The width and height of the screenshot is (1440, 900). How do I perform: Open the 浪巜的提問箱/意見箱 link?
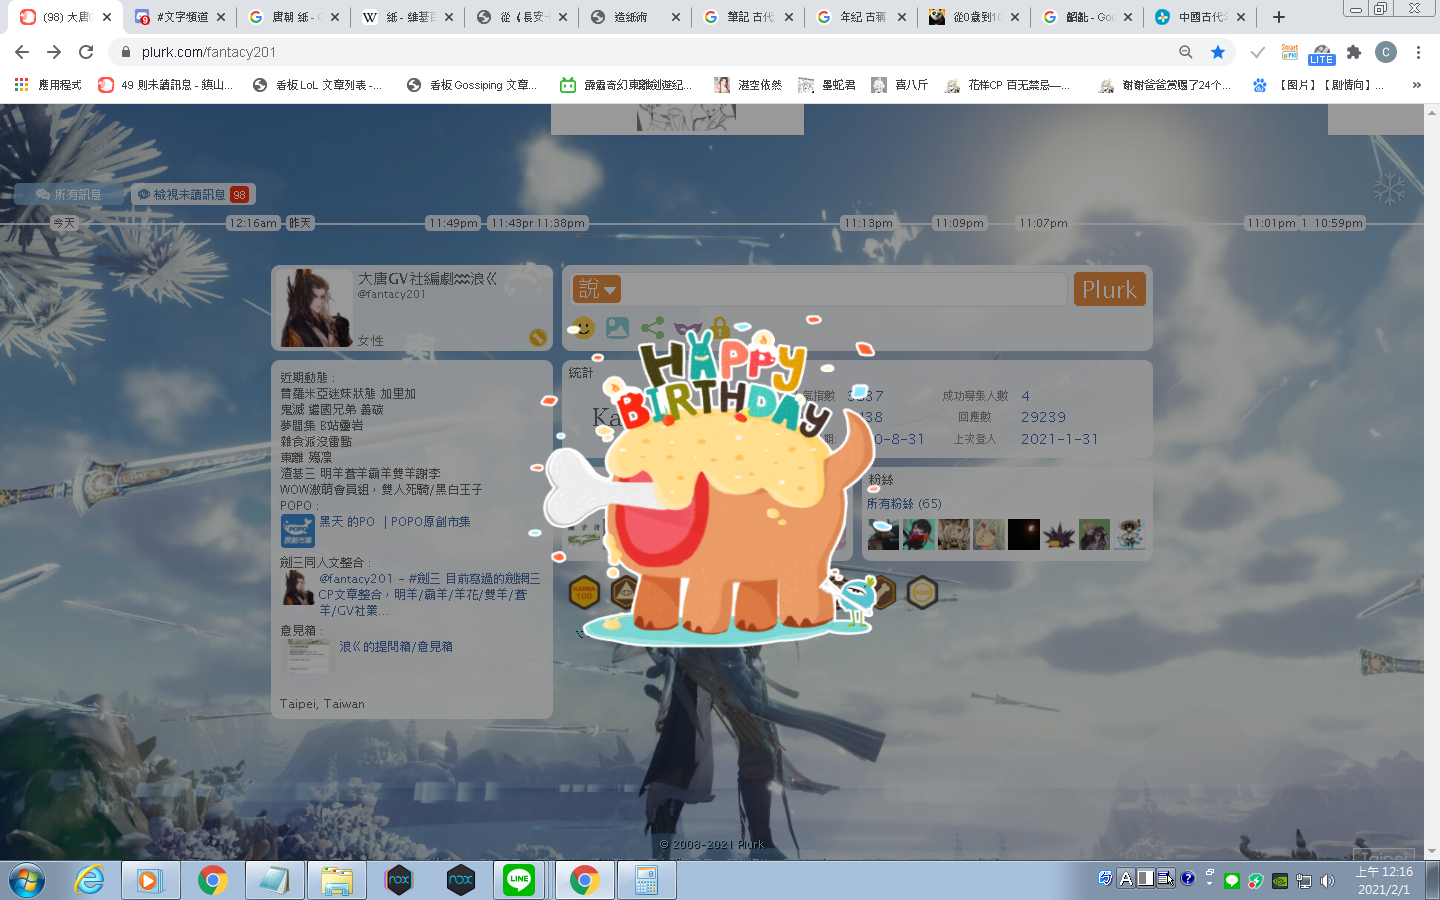coord(396,647)
